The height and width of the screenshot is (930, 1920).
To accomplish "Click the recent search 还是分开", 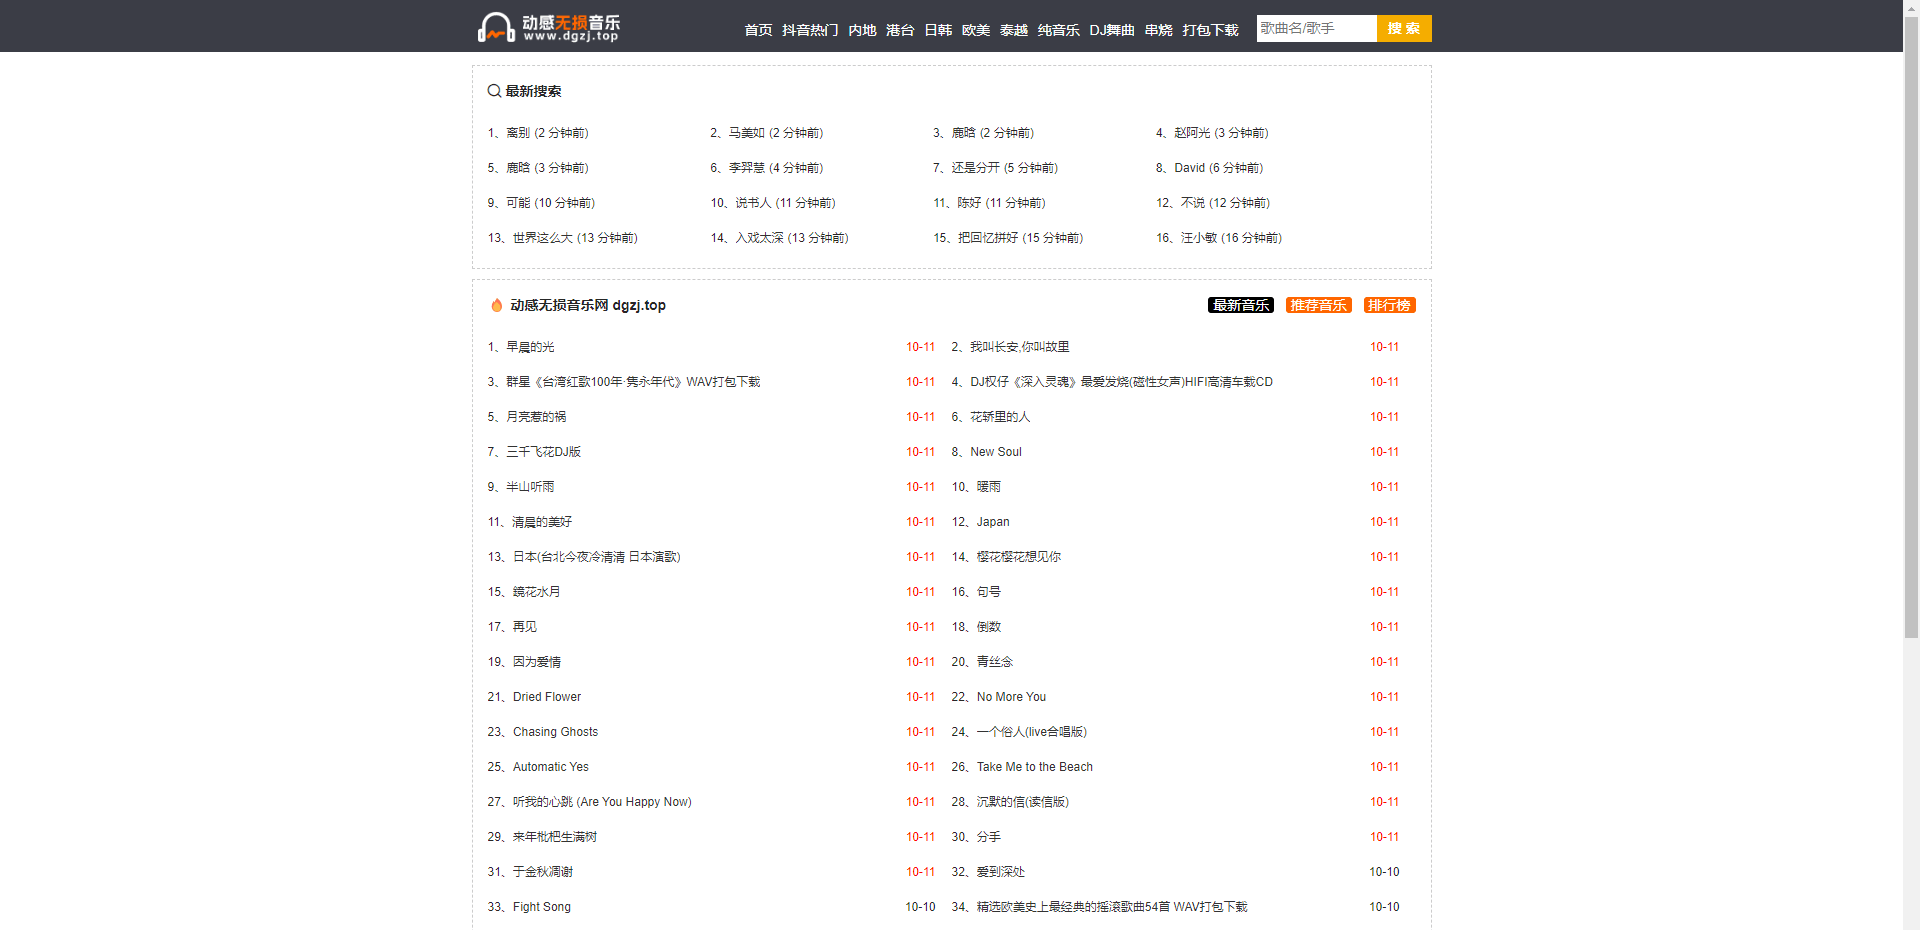I will click(x=976, y=168).
